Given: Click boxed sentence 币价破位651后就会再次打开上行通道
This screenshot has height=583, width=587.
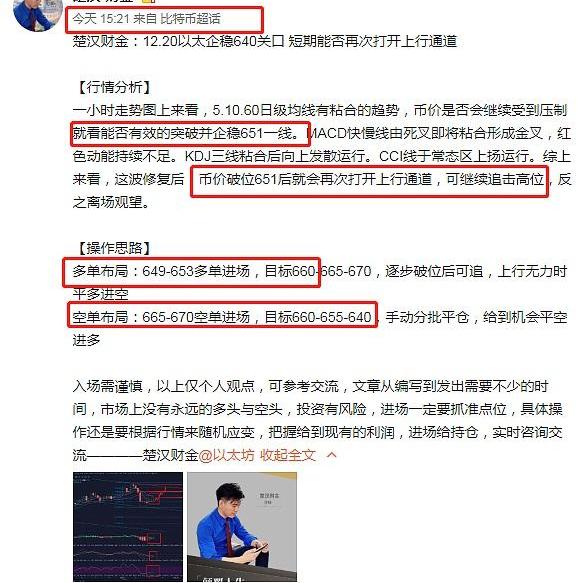Looking at the screenshot, I should pyautogui.click(x=369, y=181).
